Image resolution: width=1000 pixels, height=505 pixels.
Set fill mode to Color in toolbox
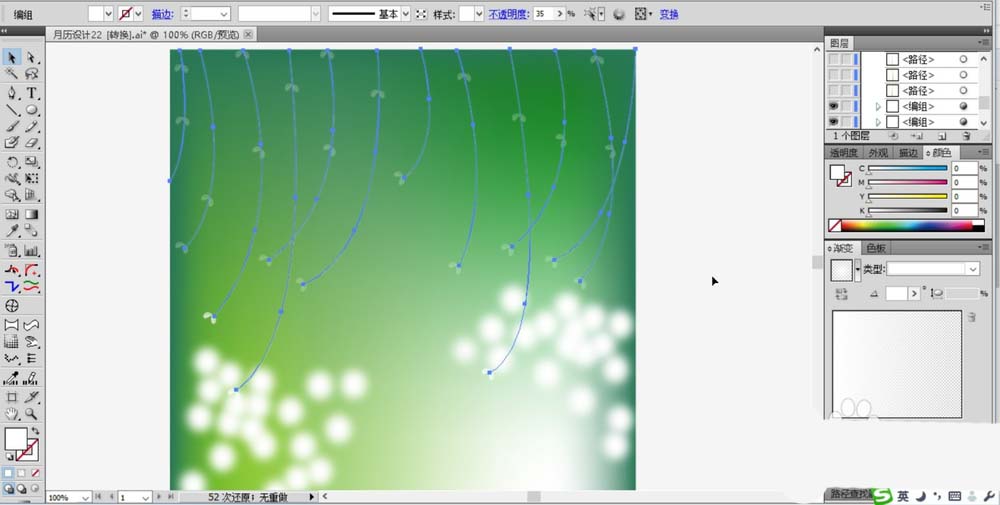tap(8, 473)
